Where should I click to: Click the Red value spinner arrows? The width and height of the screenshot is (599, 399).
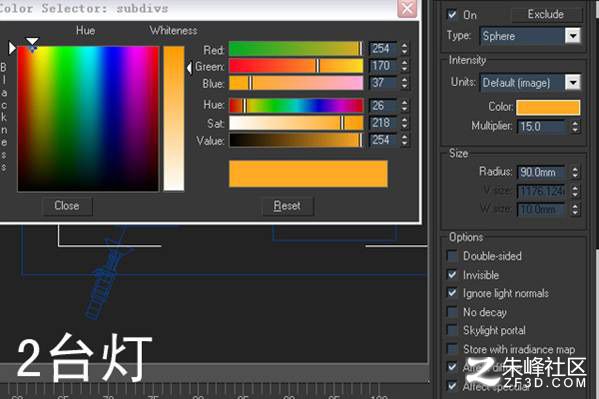[x=405, y=49]
